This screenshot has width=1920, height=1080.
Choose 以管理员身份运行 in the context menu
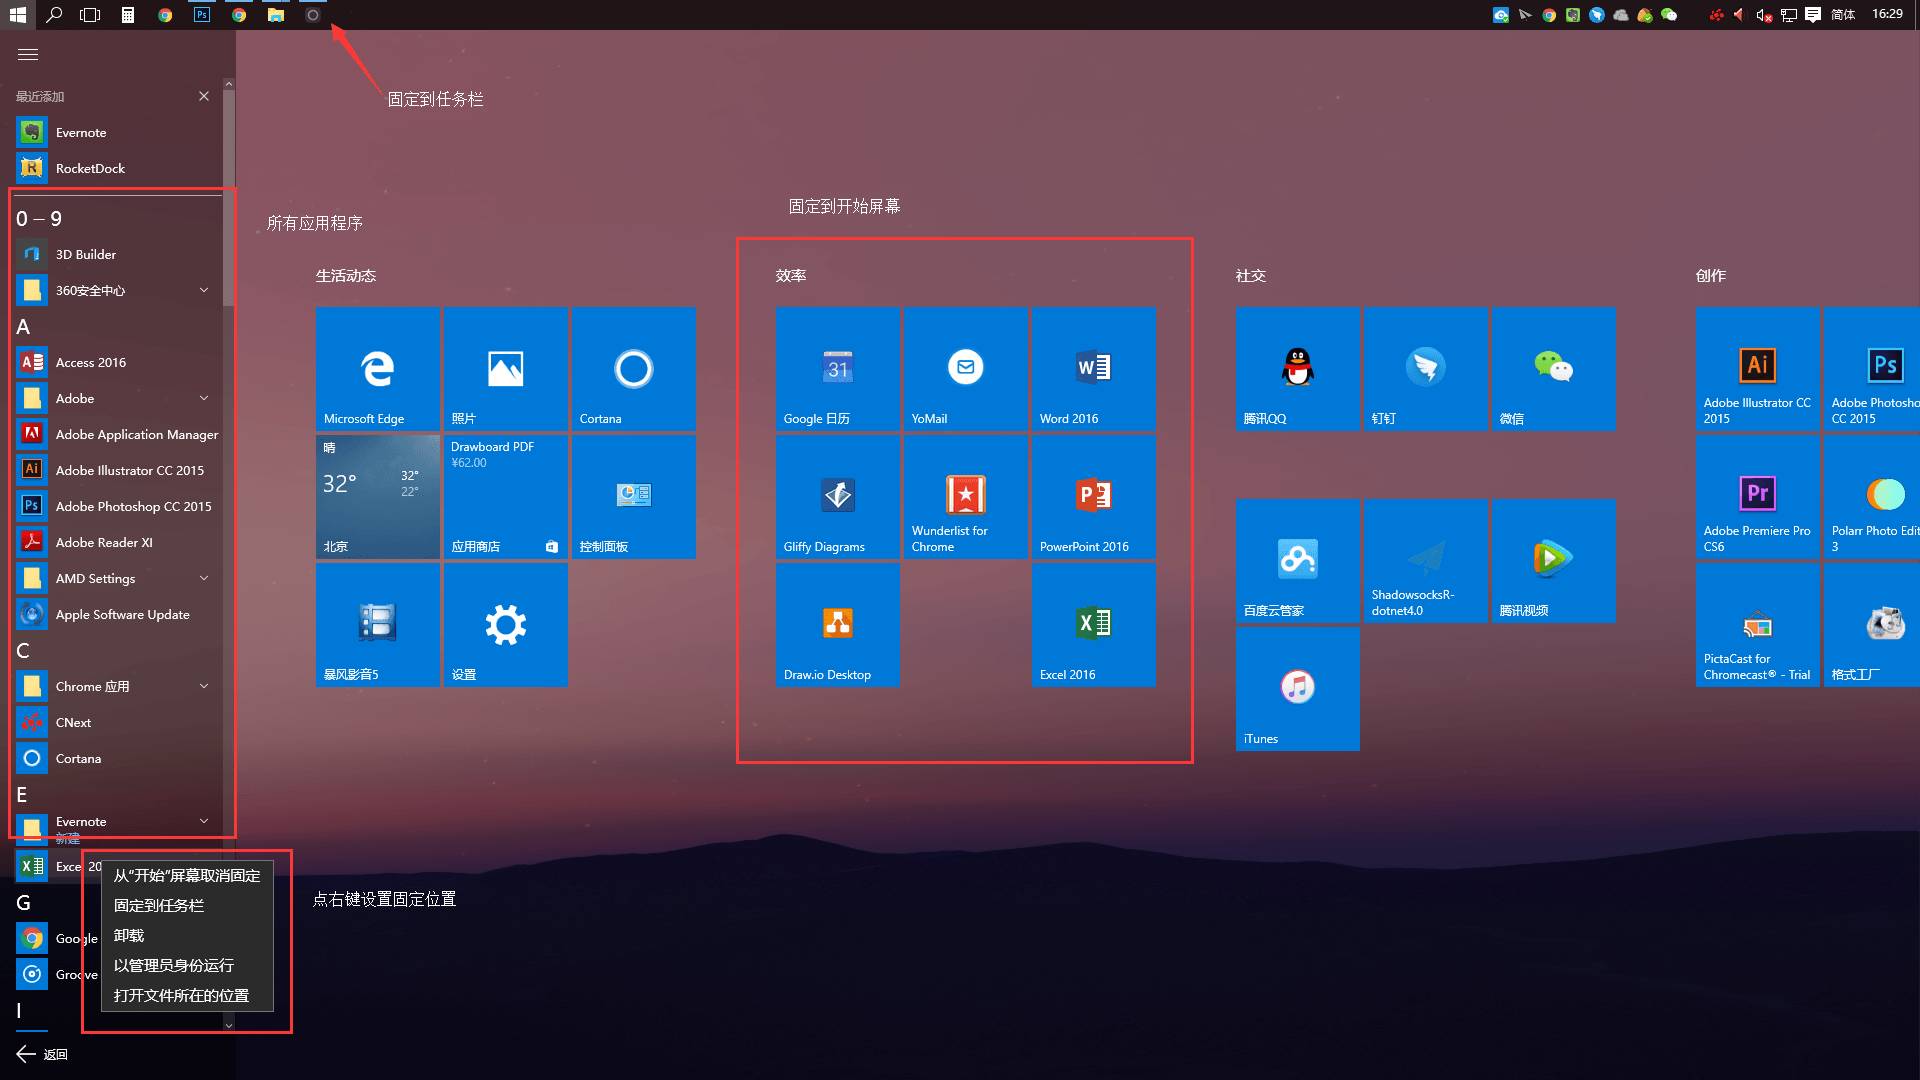pyautogui.click(x=172, y=965)
